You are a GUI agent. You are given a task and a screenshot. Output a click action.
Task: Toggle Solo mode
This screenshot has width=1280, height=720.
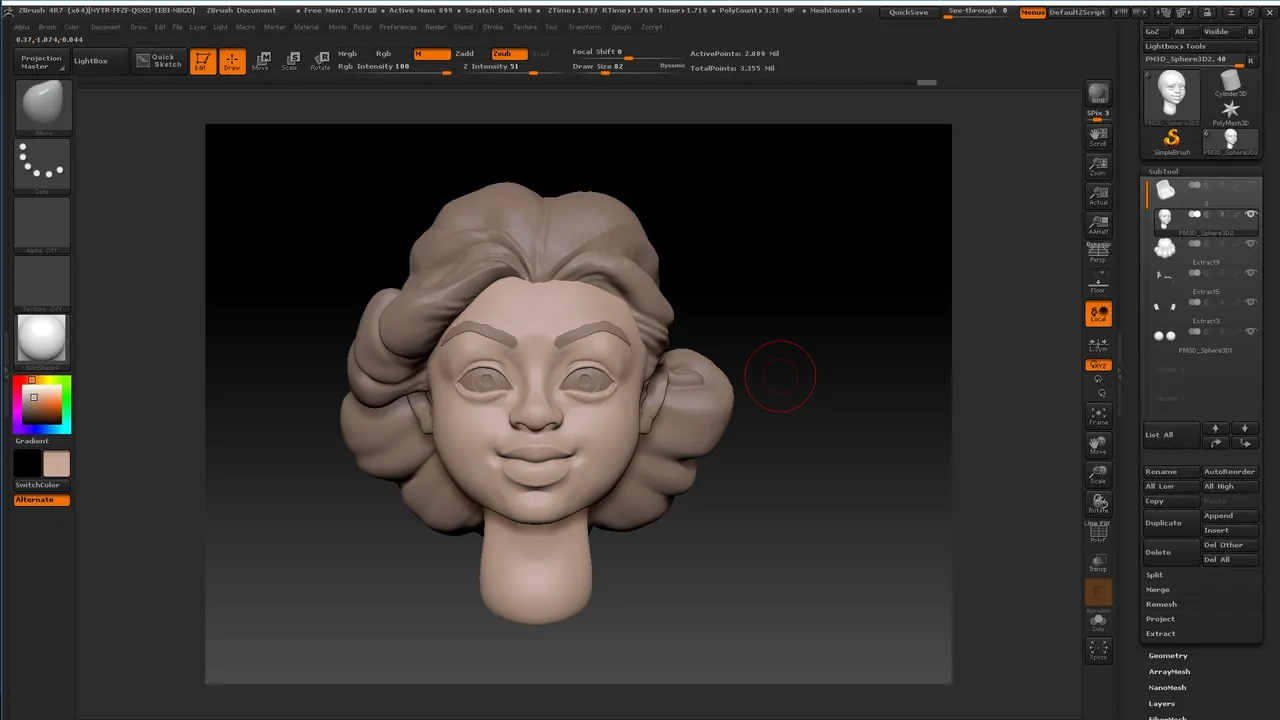(x=1098, y=622)
